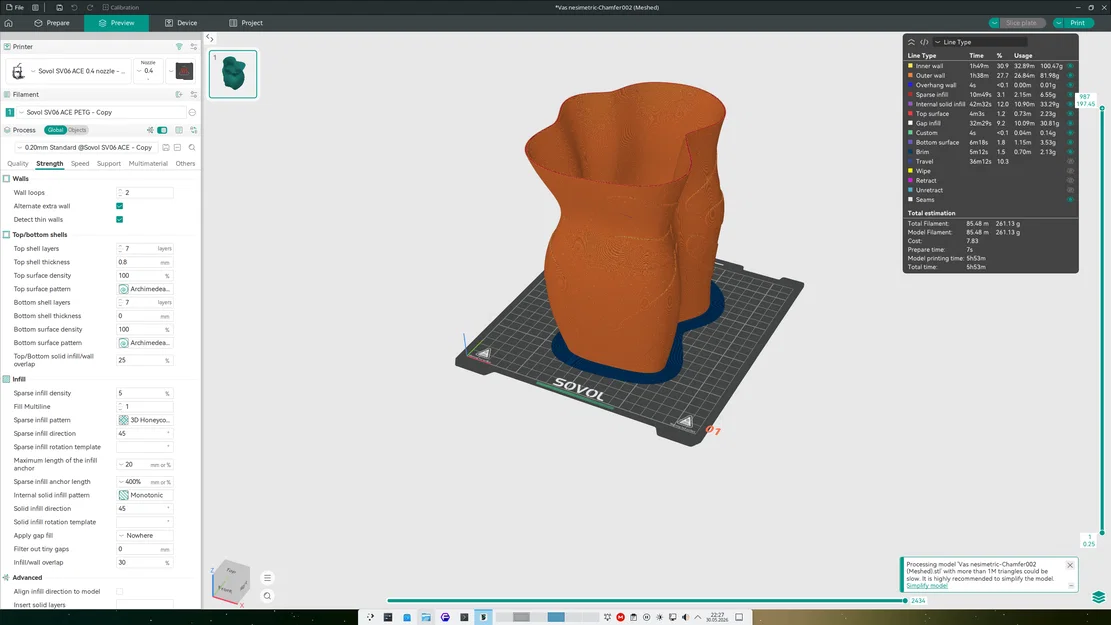
Task: Click the Sparse infill density field
Action: point(145,393)
